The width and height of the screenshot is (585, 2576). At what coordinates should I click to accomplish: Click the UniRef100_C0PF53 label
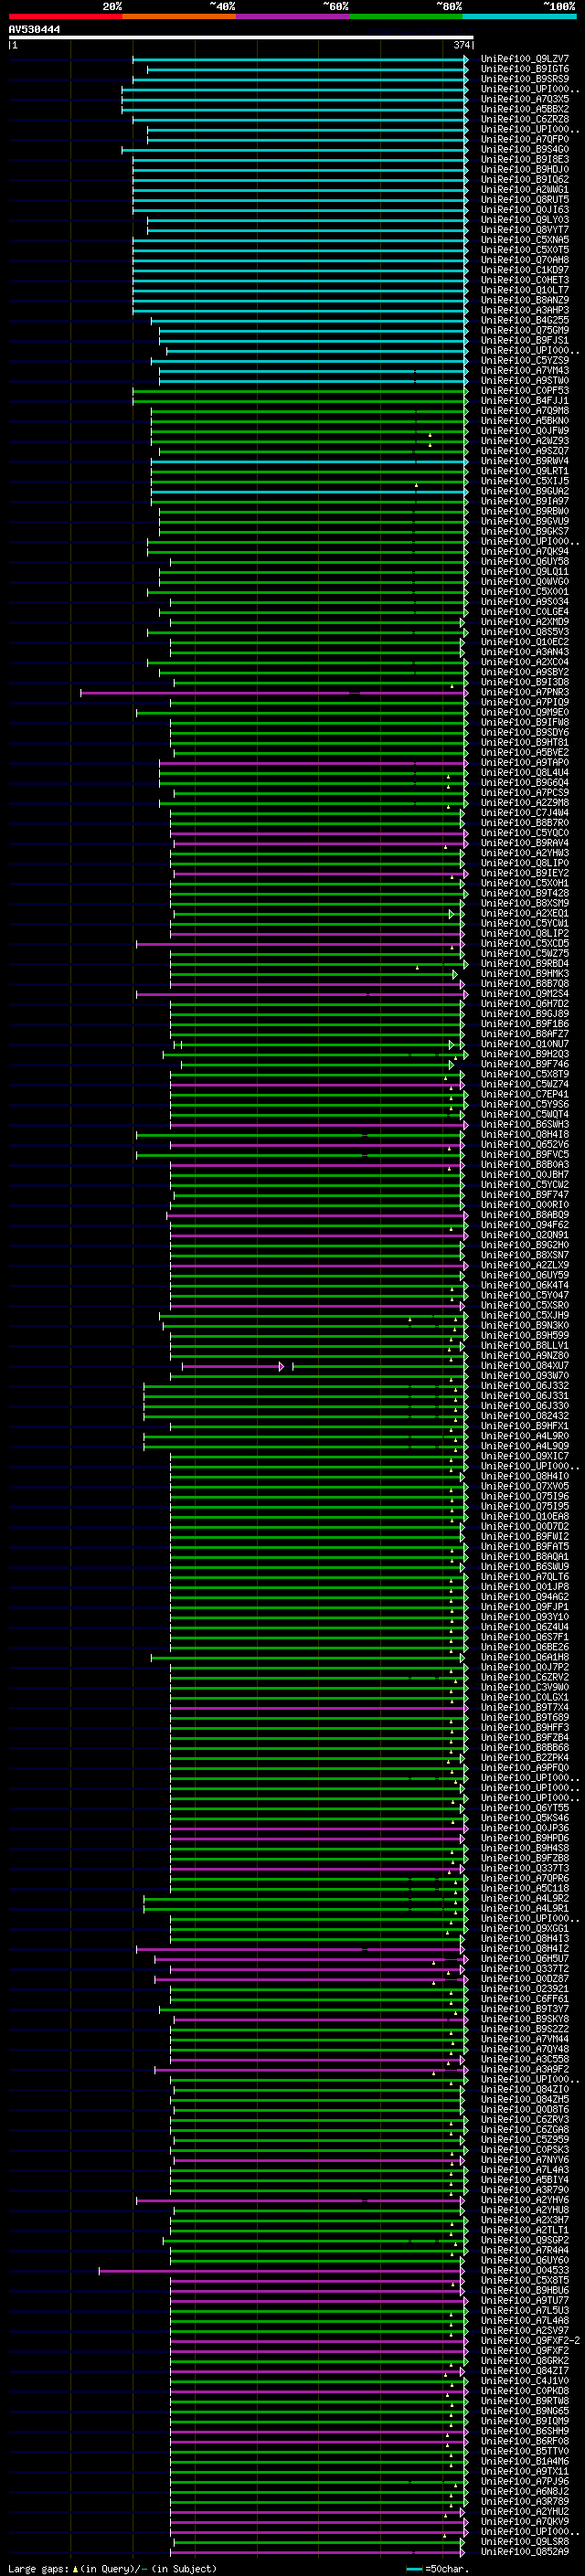pyautogui.click(x=525, y=391)
